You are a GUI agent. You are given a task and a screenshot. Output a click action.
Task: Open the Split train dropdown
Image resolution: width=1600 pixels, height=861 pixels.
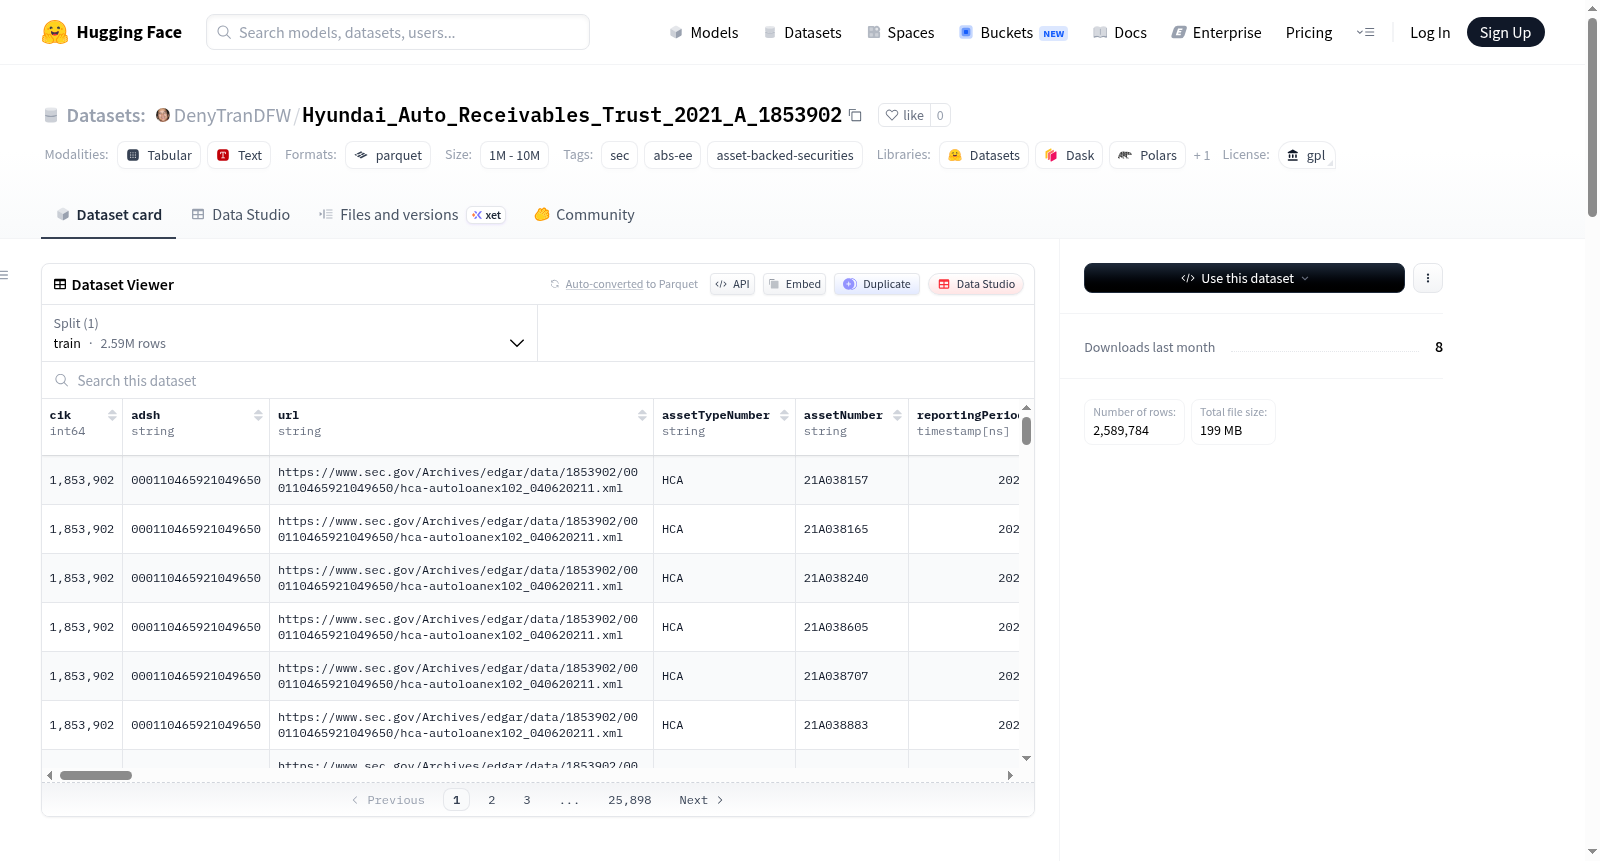[x=290, y=333]
